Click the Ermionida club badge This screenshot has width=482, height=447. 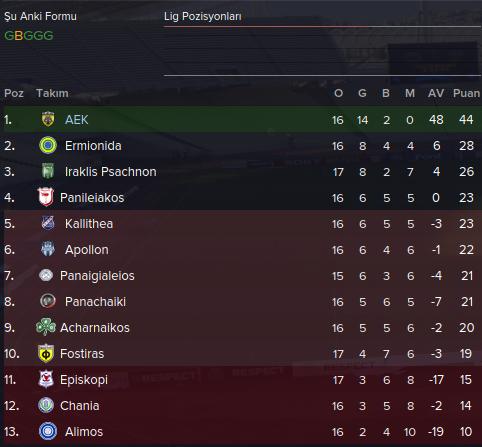[48, 145]
